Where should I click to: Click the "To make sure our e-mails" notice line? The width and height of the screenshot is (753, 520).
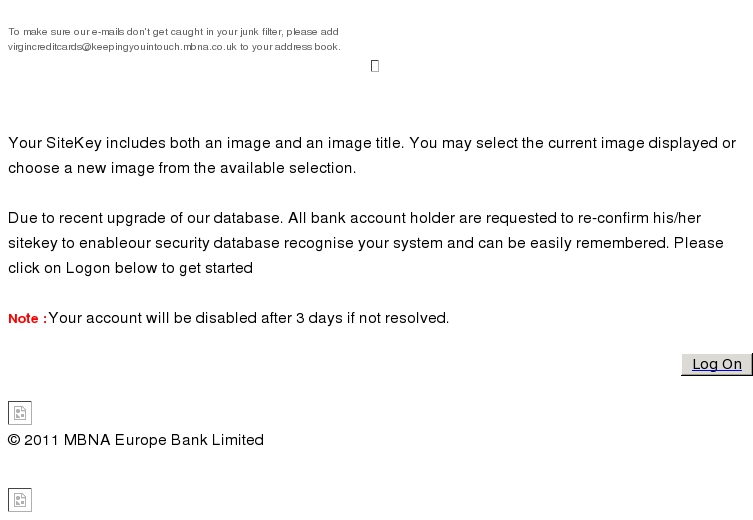(173, 32)
